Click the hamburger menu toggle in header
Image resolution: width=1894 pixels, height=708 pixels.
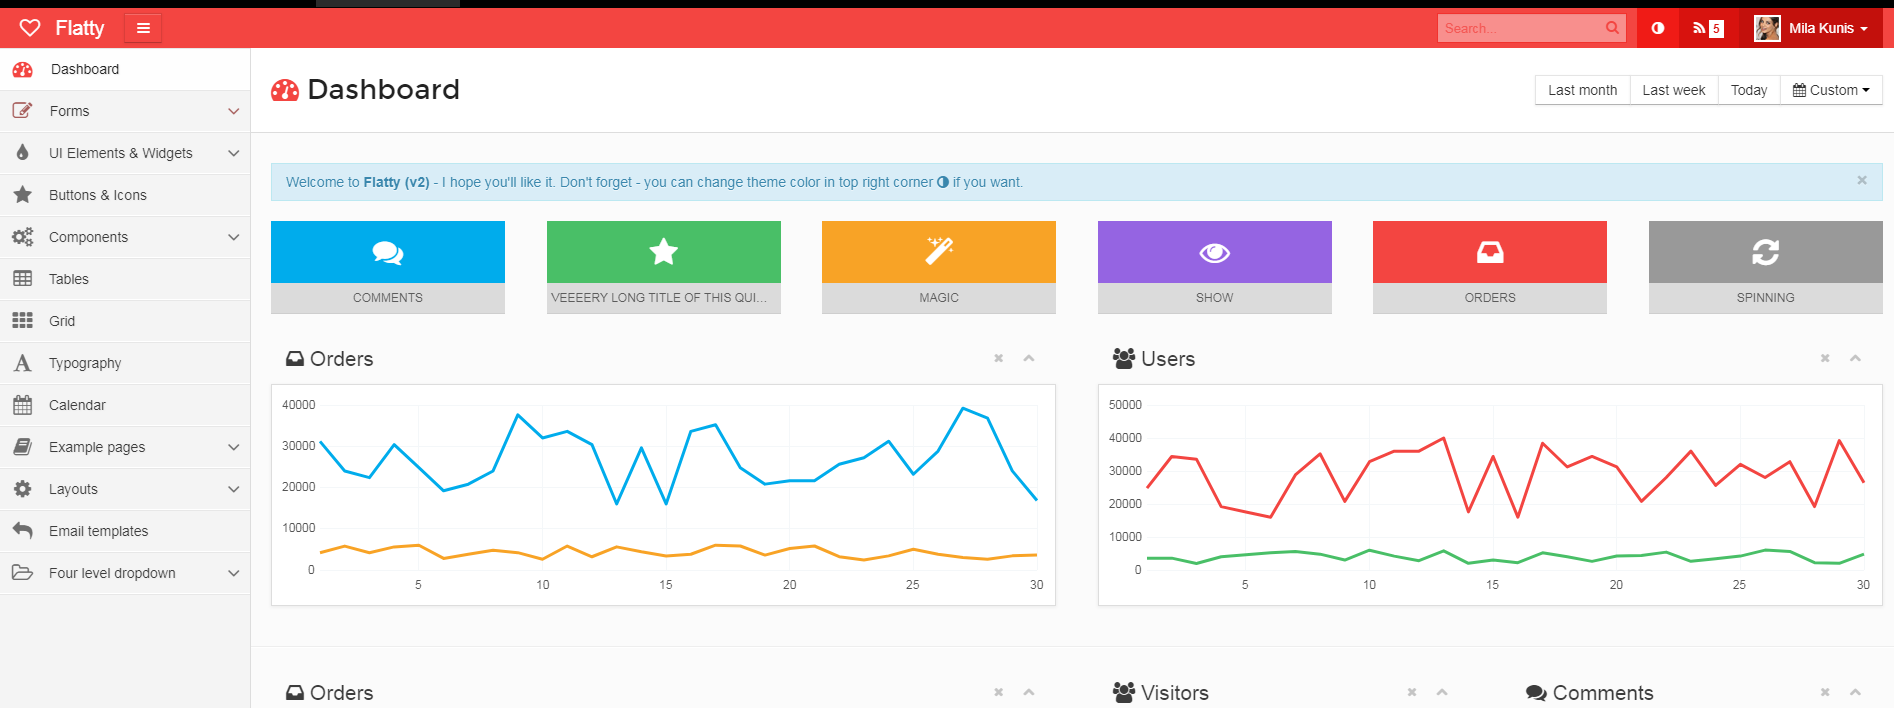[143, 28]
